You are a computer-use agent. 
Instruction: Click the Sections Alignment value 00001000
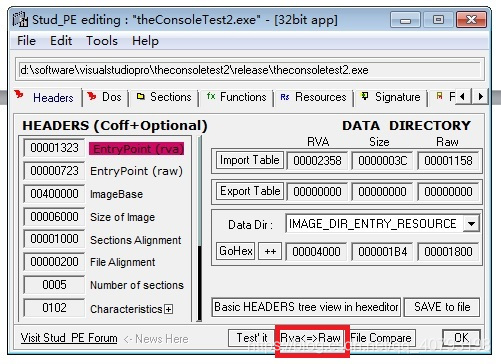[54, 239]
